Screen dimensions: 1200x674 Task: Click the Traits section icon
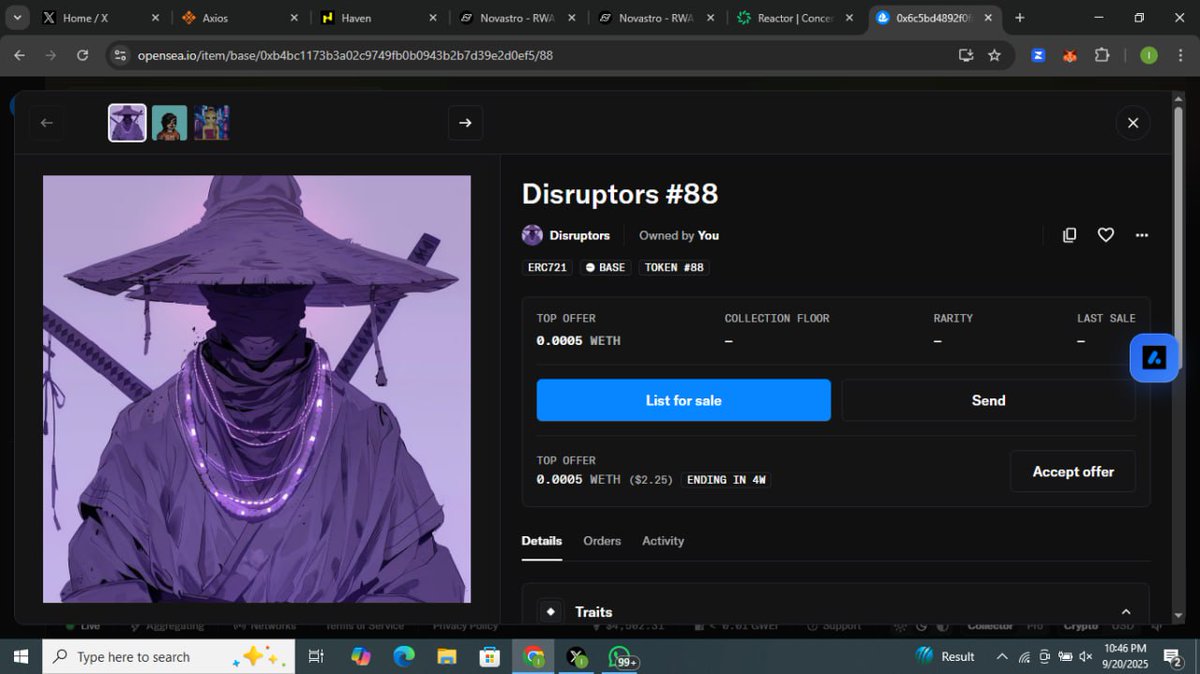[x=550, y=611]
